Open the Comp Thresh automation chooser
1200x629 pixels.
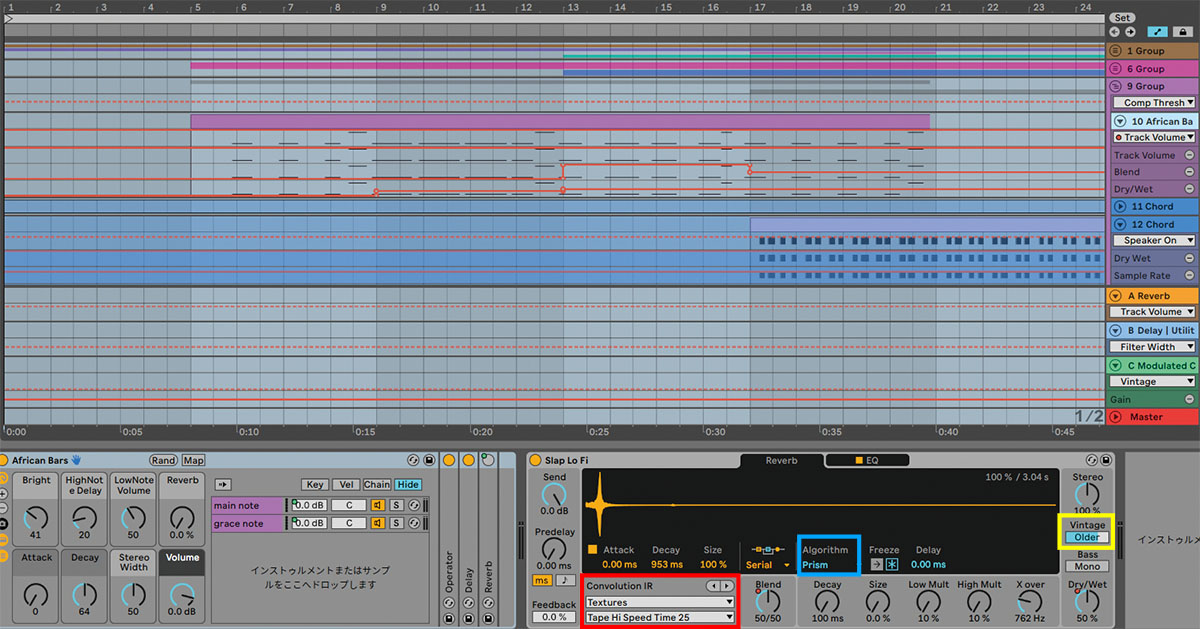[x=1154, y=103]
